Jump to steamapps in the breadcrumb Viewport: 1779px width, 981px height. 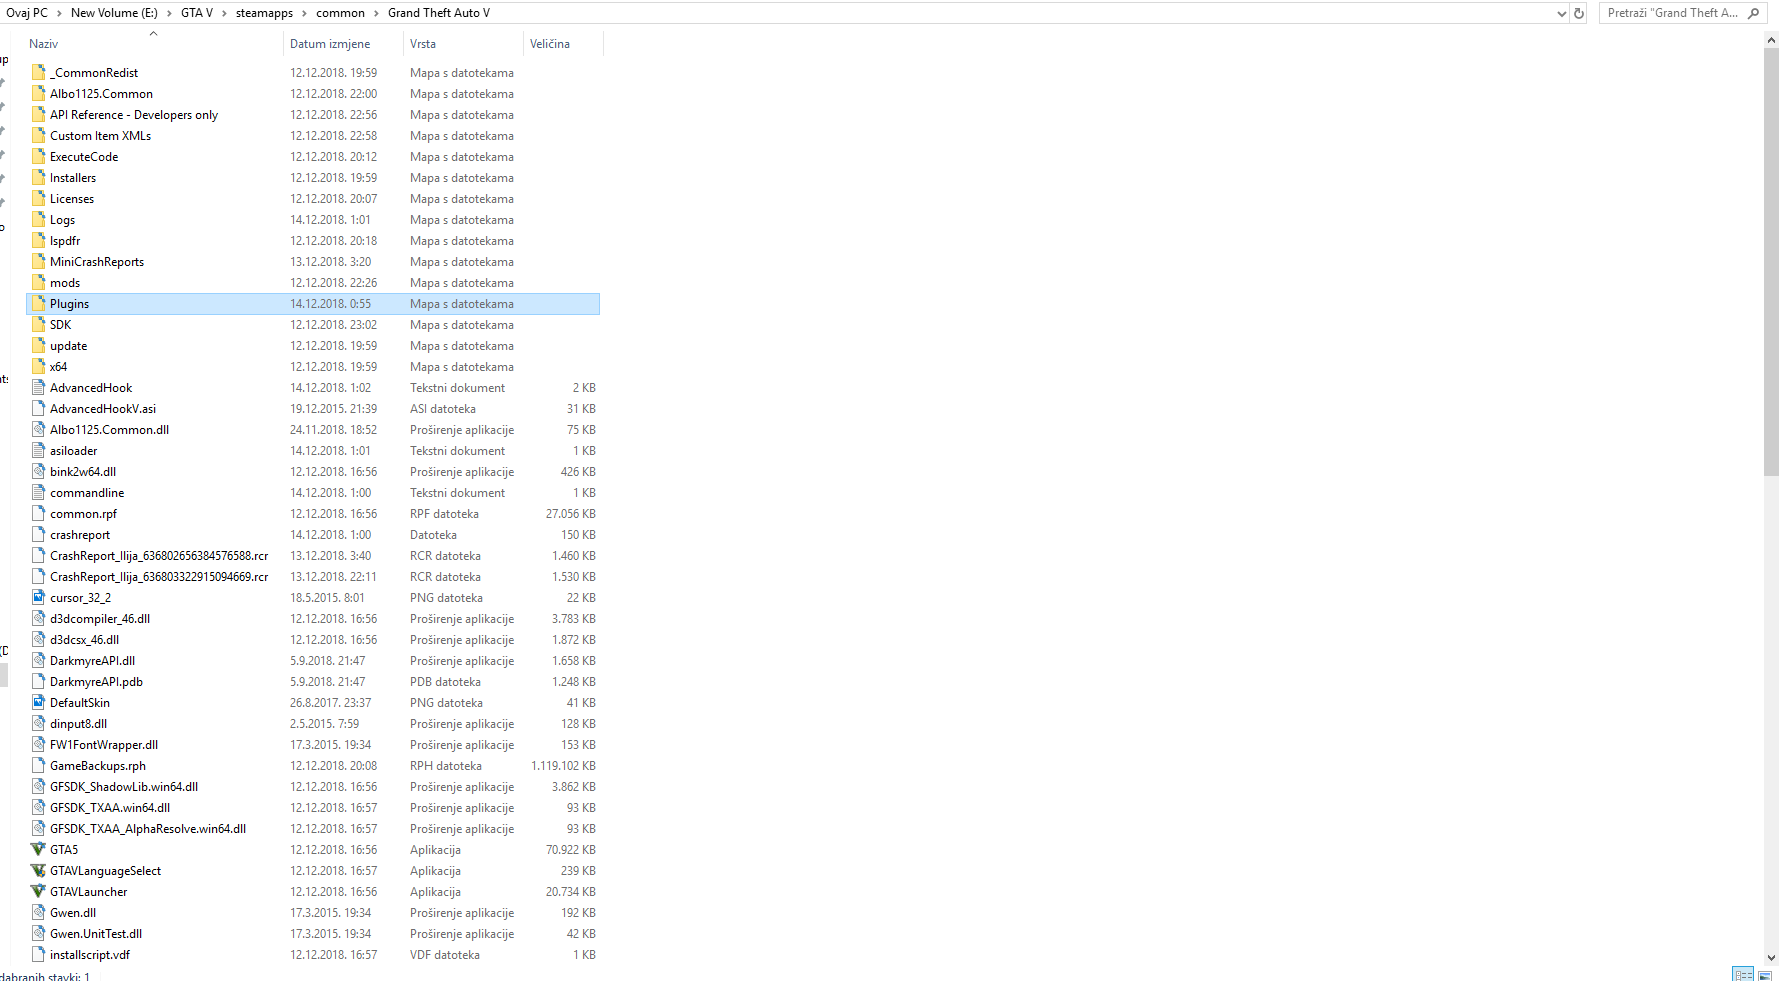click(264, 13)
